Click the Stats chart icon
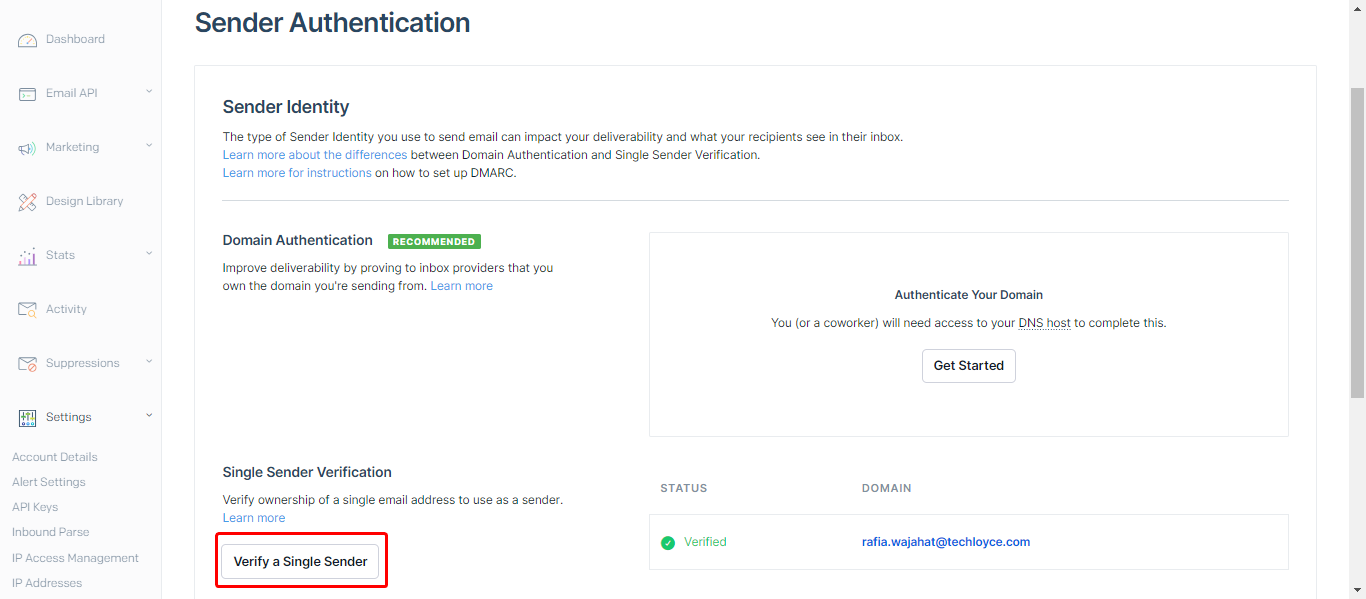The width and height of the screenshot is (1366, 599). click(27, 256)
